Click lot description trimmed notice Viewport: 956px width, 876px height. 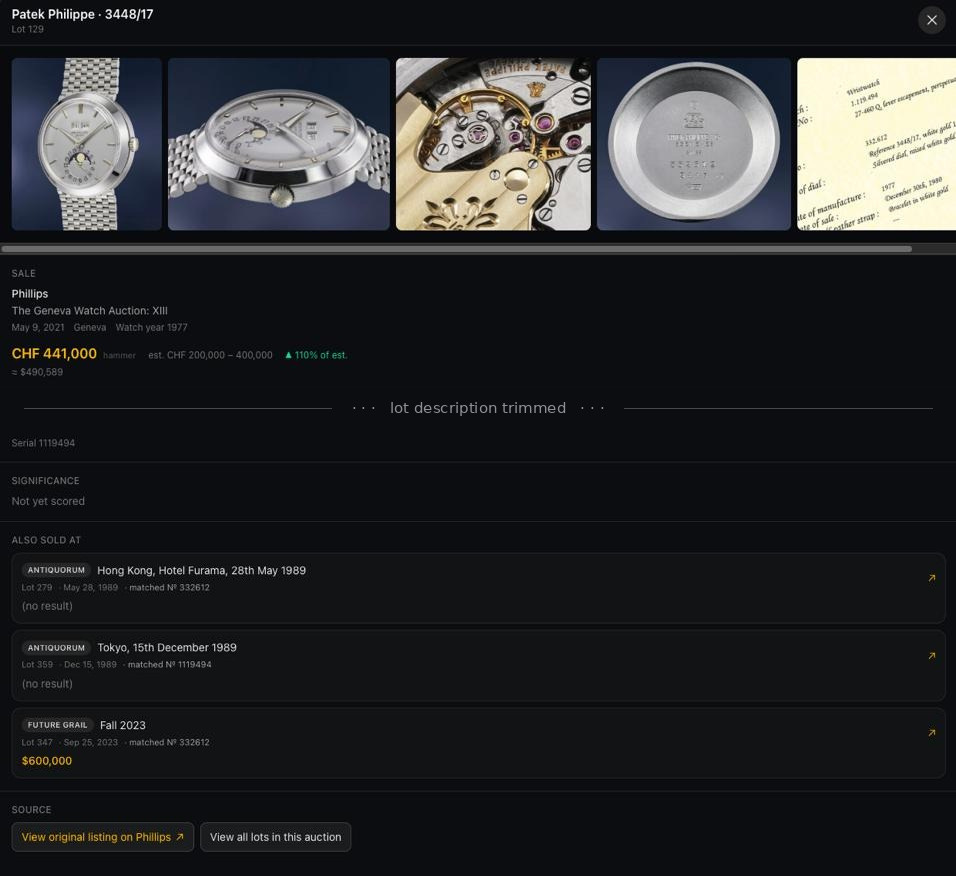(478, 408)
